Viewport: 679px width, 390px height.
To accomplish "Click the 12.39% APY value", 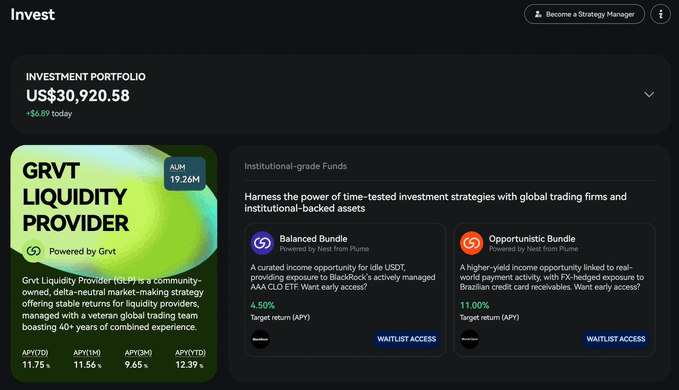I will coord(189,365).
